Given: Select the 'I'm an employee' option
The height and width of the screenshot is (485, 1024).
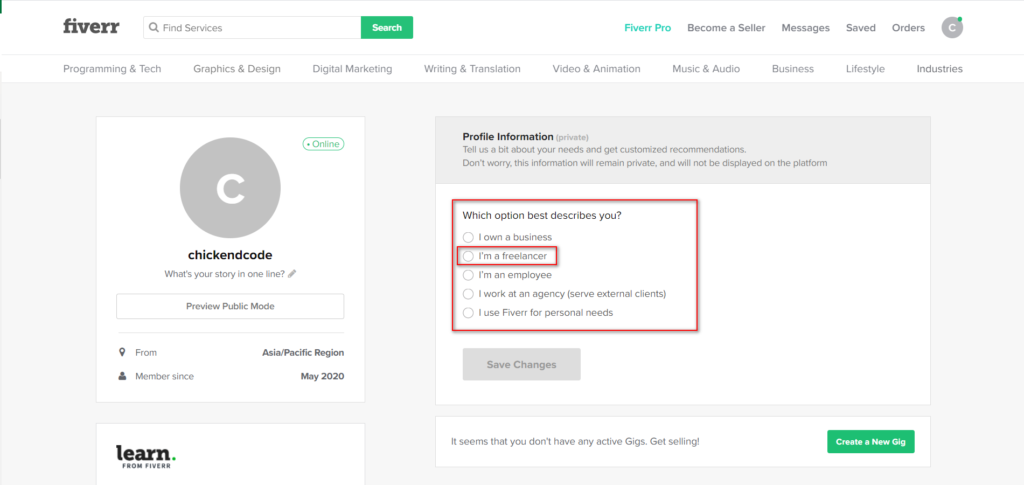Looking at the screenshot, I should point(507,275).
